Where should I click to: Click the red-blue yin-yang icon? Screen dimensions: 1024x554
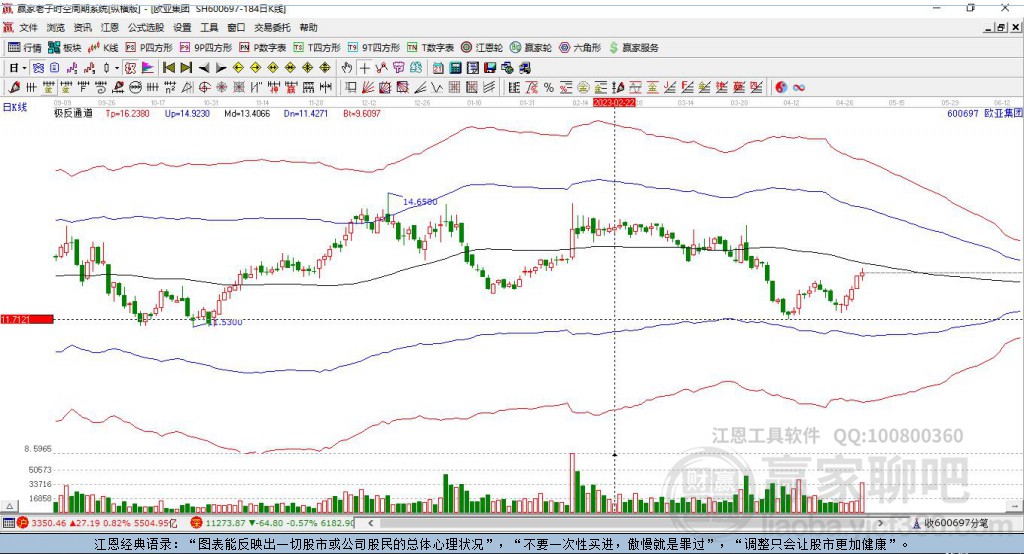pos(781,88)
